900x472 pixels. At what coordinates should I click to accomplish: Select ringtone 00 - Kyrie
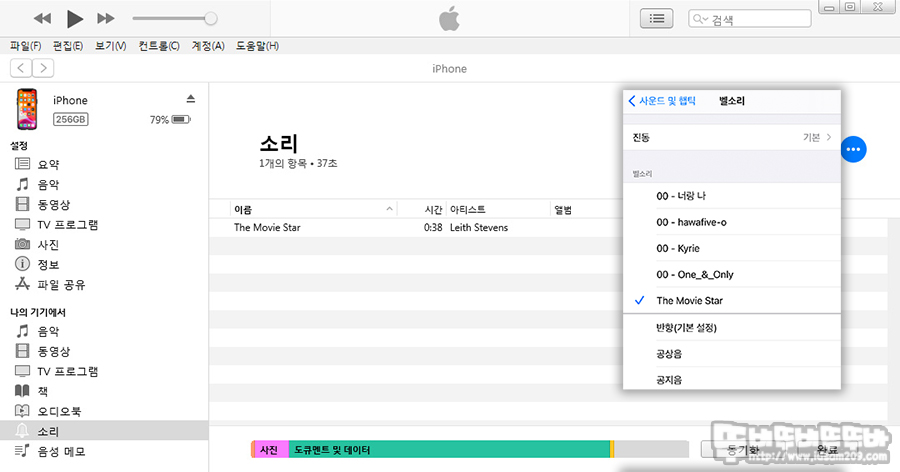pos(732,248)
